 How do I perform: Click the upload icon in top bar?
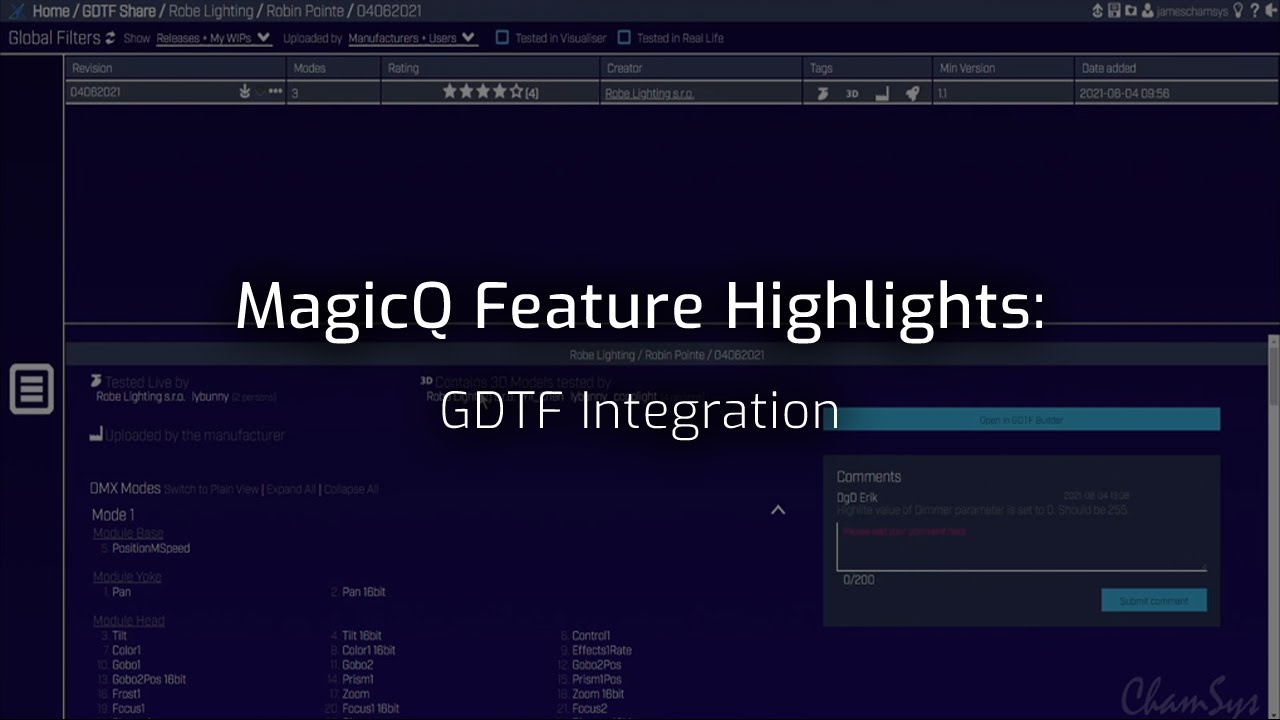click(1098, 11)
